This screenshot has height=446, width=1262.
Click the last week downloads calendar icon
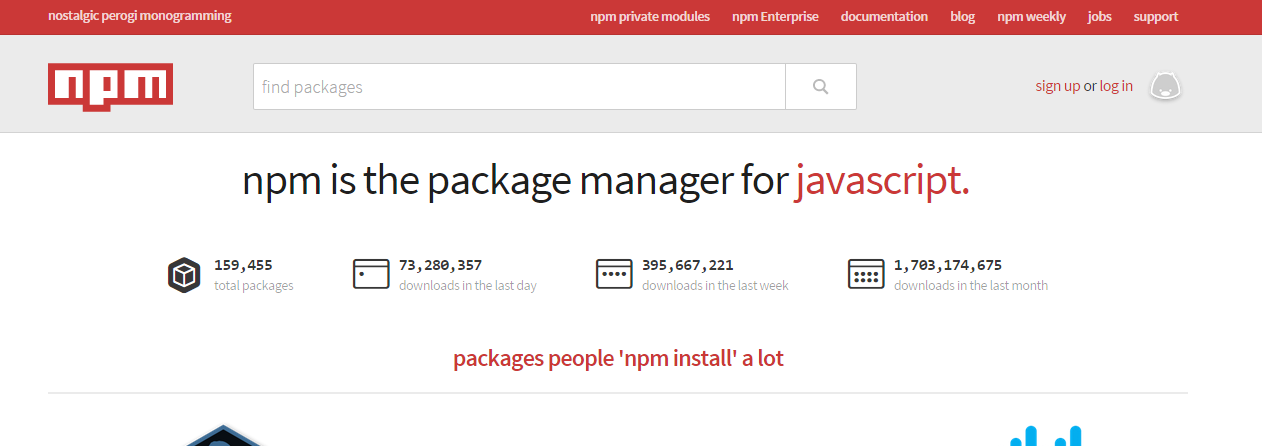614,274
